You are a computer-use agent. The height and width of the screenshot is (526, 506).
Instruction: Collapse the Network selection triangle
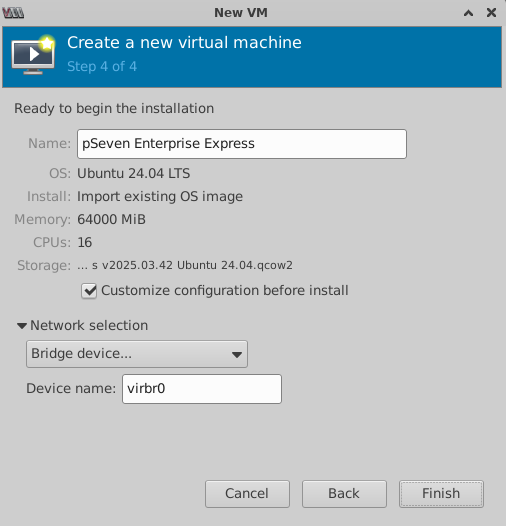pyautogui.click(x=22, y=326)
